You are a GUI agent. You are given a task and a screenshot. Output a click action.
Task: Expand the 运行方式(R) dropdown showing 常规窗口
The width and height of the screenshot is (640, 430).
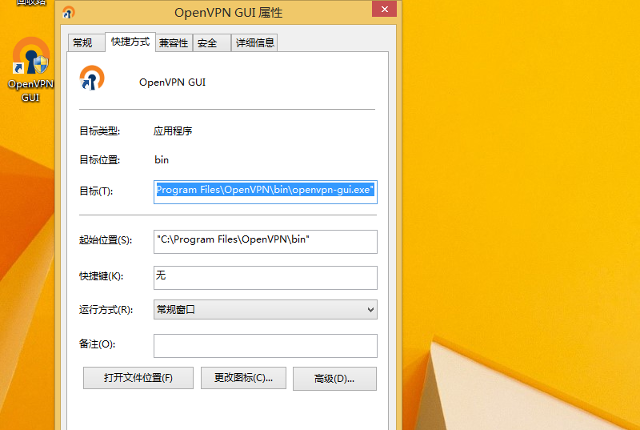pos(265,310)
